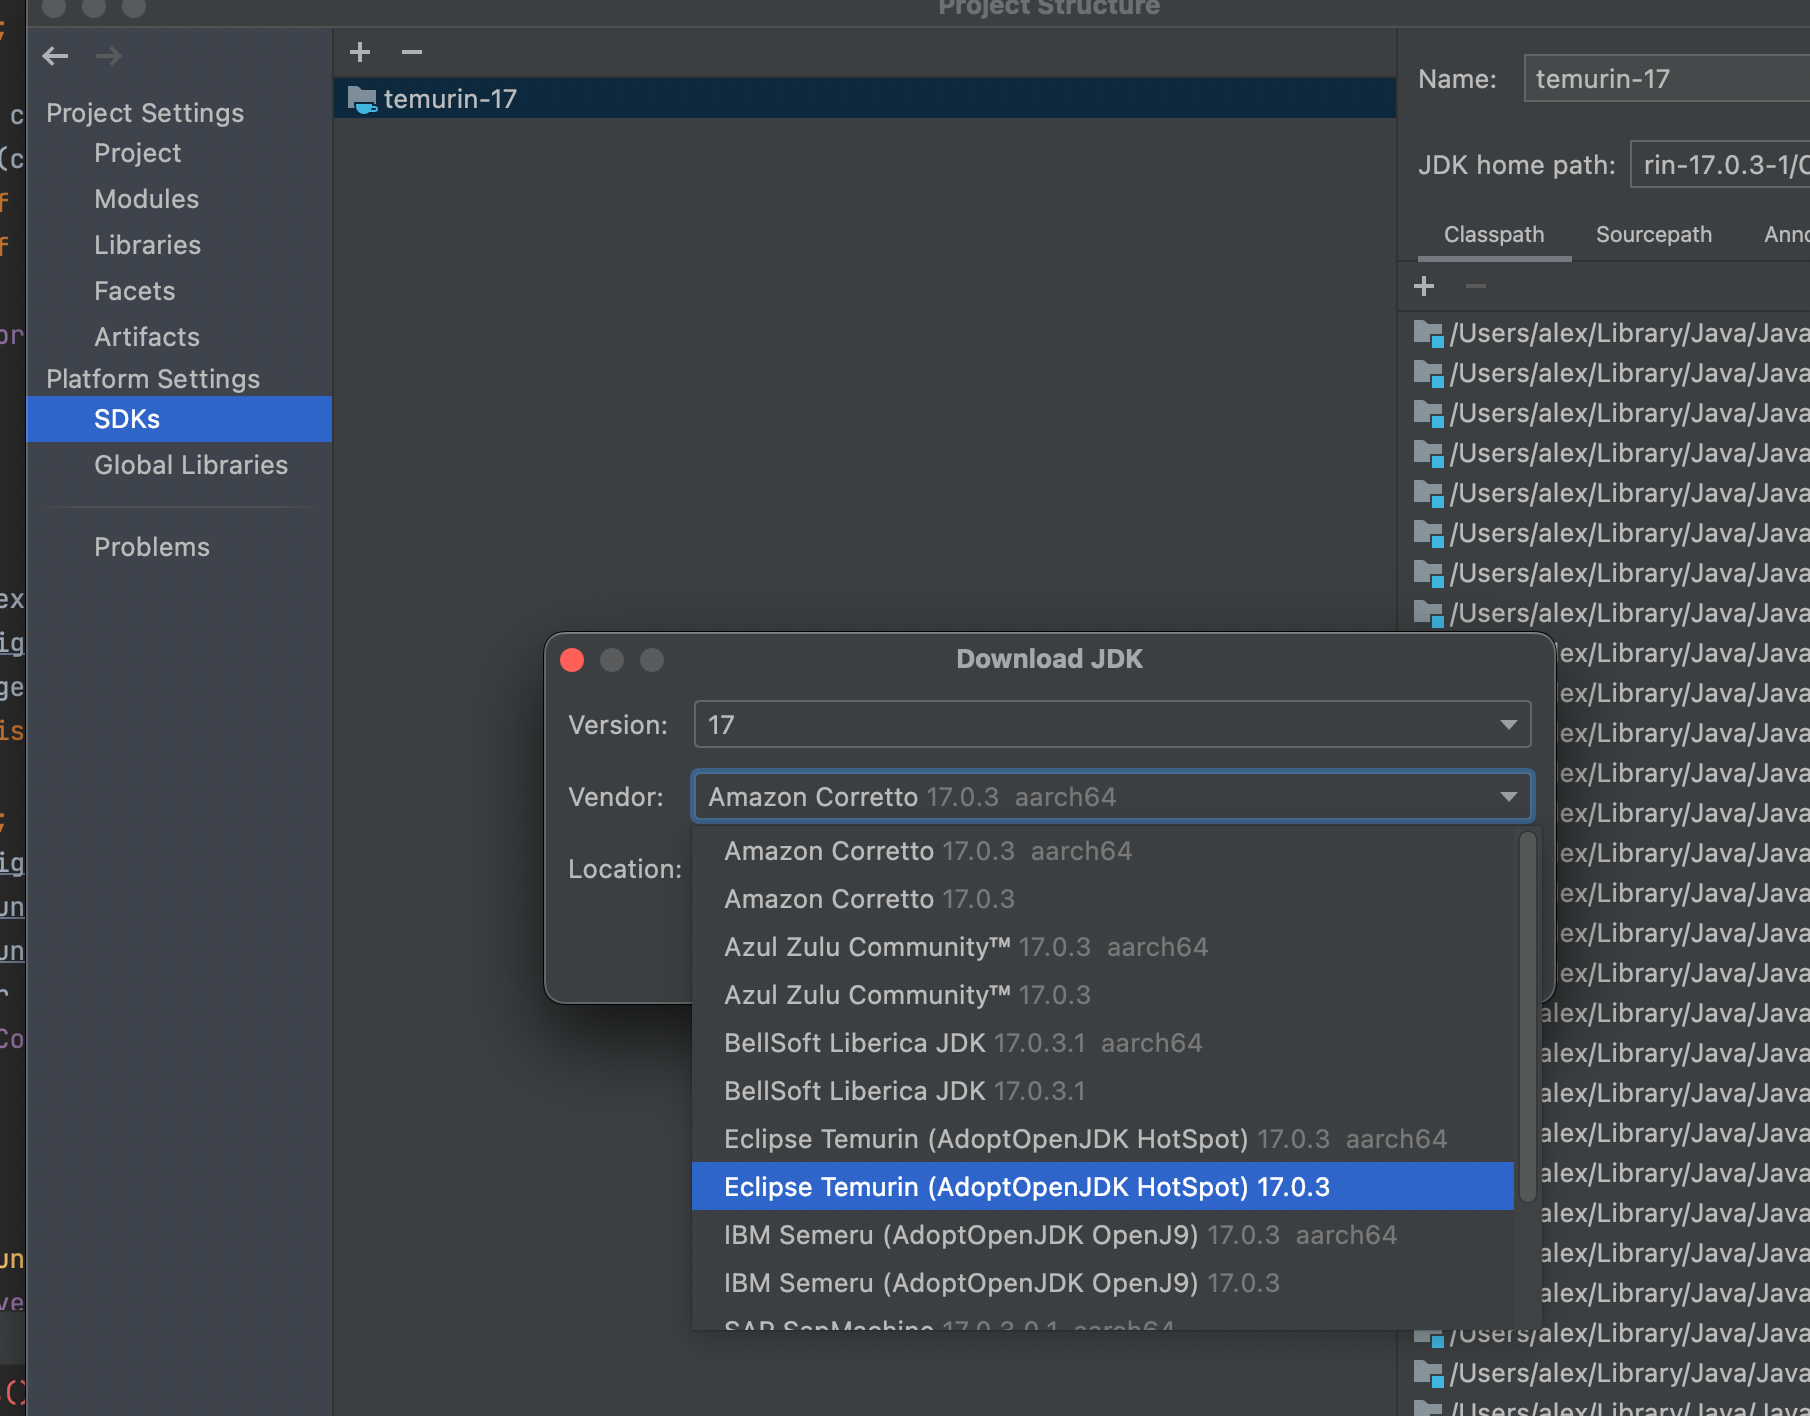The height and width of the screenshot is (1416, 1810).
Task: Choose Azul Zulu Community 17.0.3 aarch64
Action: (x=1103, y=947)
